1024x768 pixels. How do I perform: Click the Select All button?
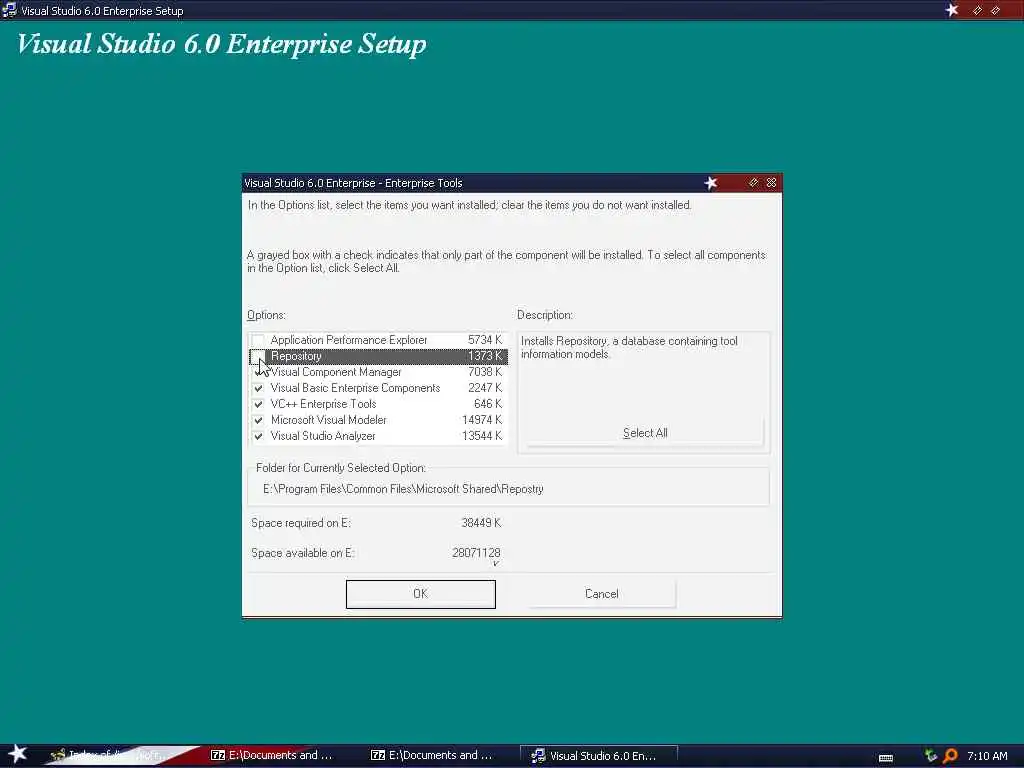645,433
